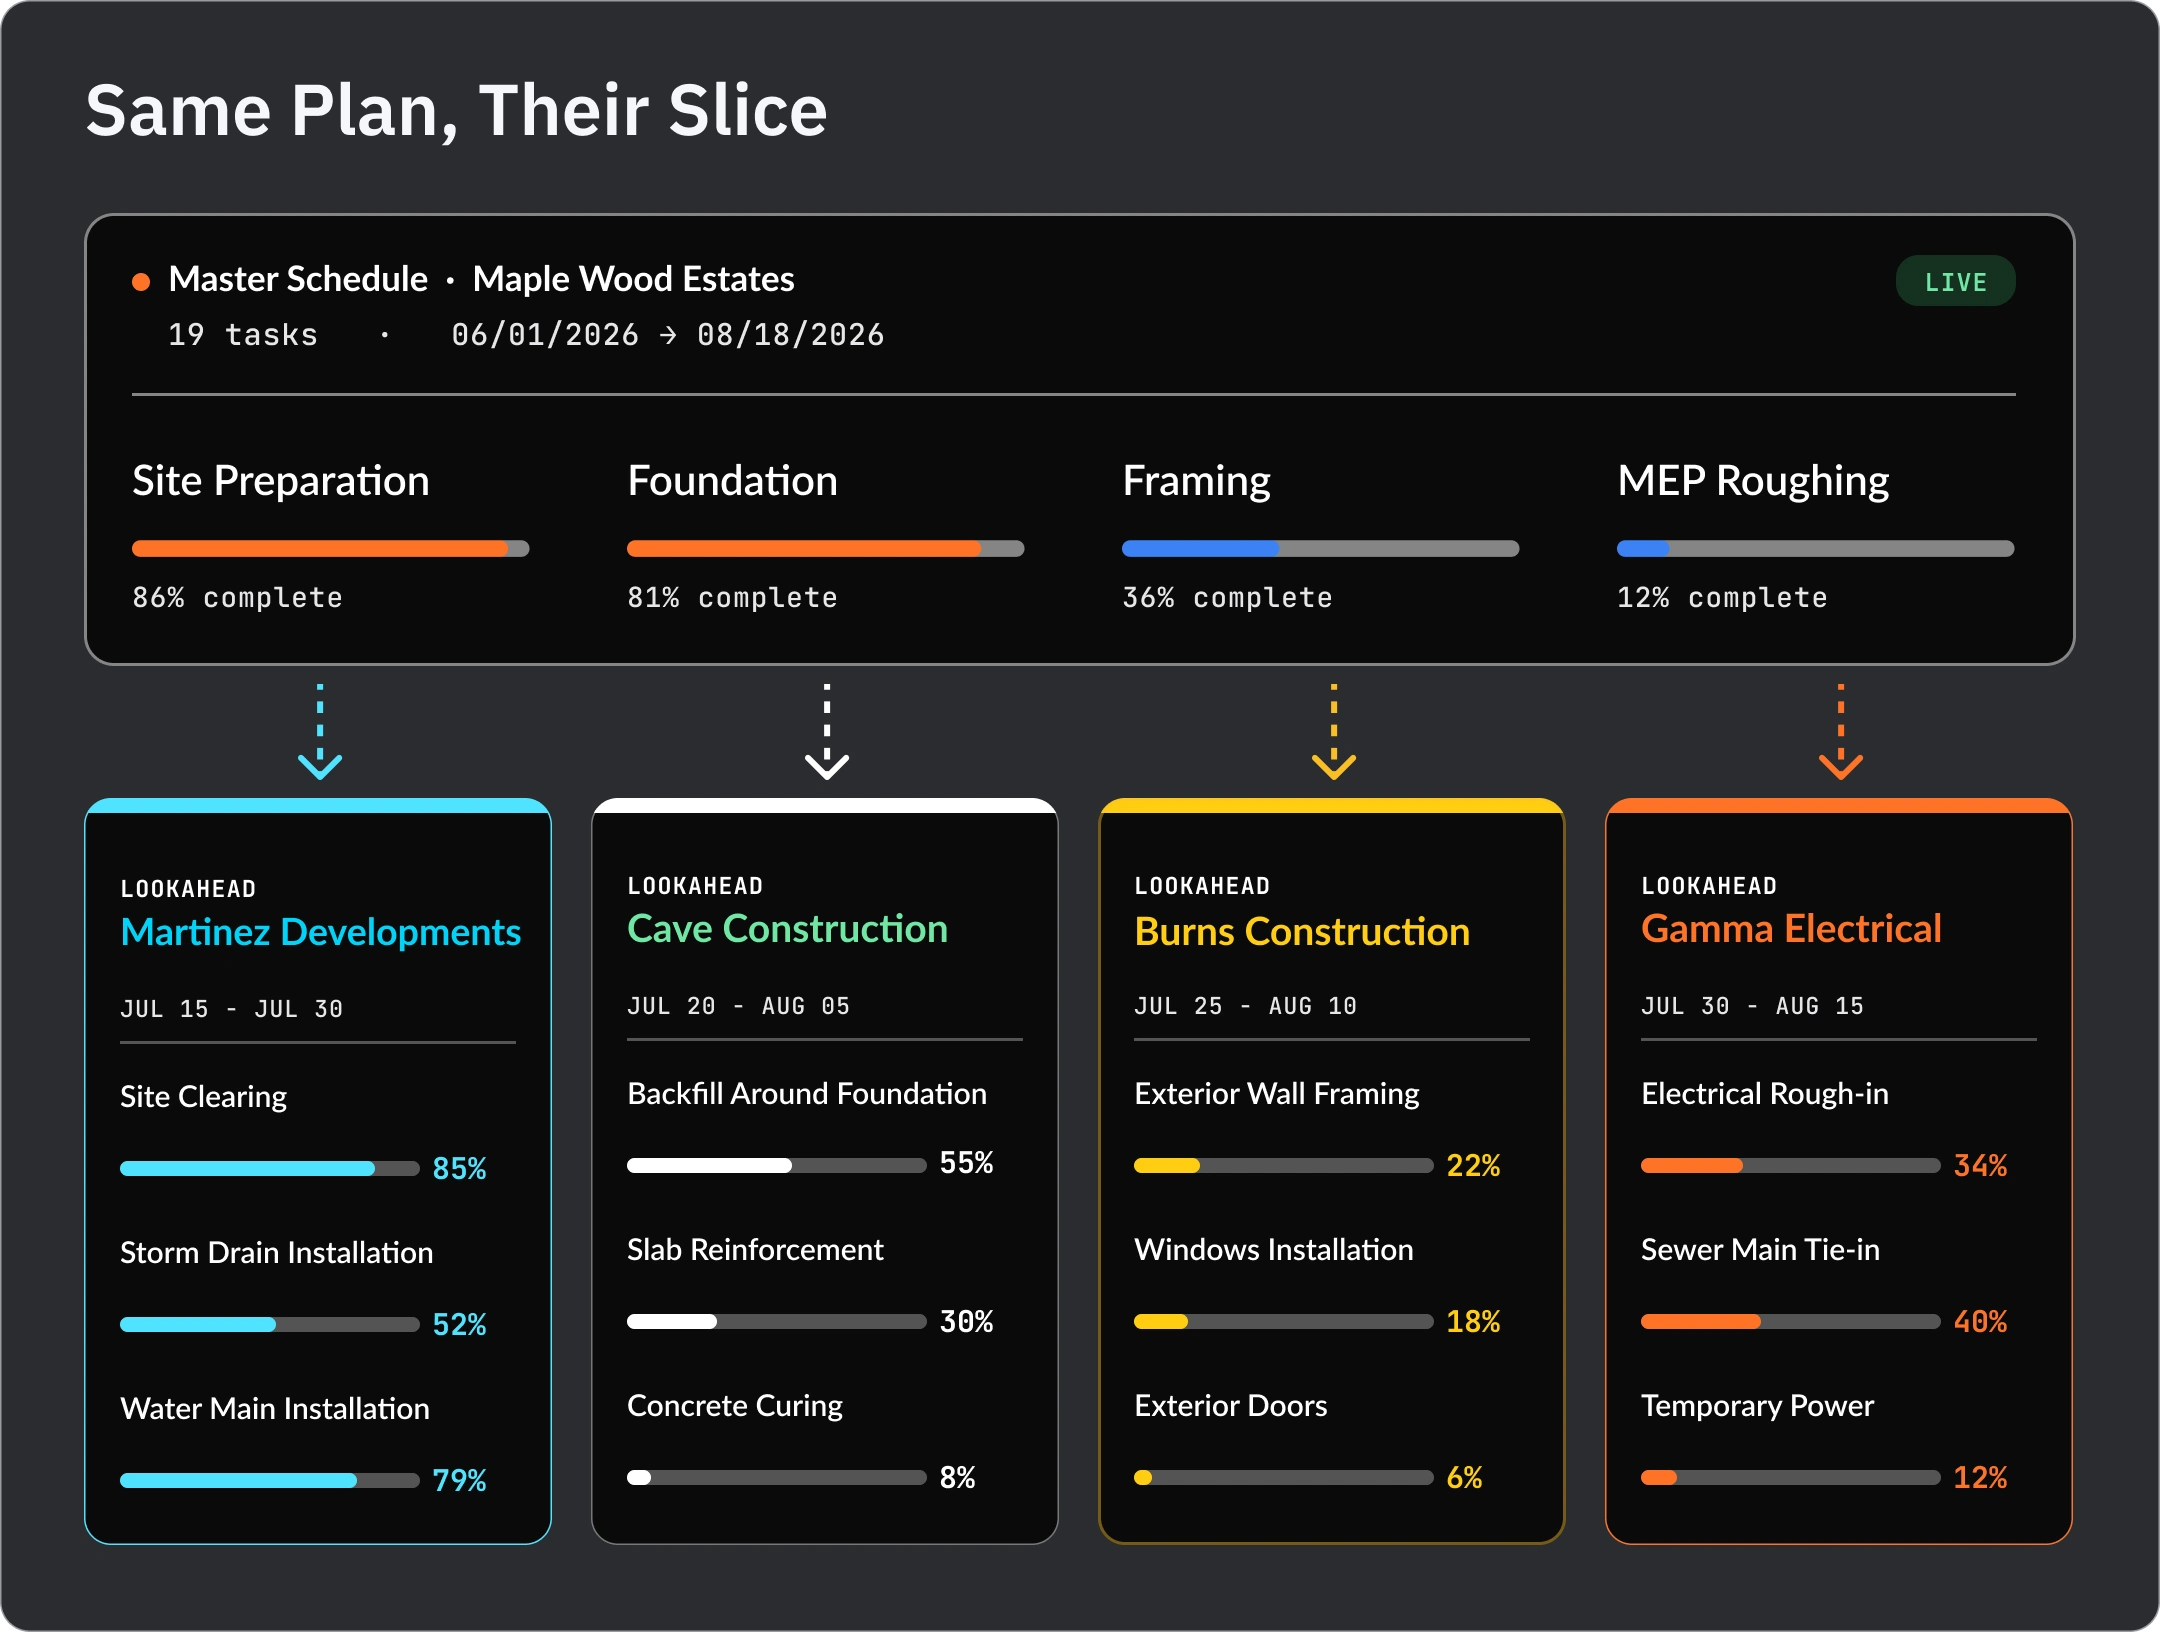Click the Windows Installation progress bar
The width and height of the screenshot is (2160, 1632).
[x=1283, y=1321]
